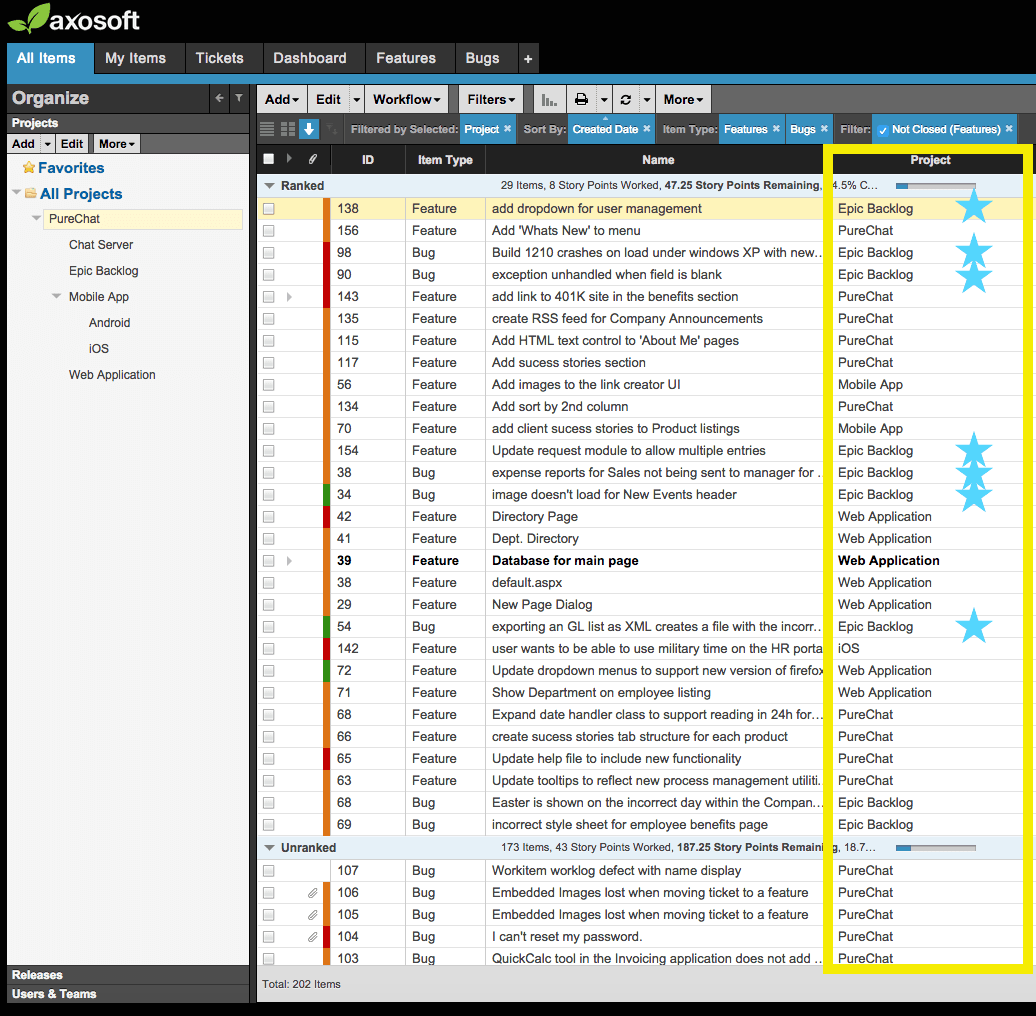Click the Favorites star icon
Image resolution: width=1036 pixels, height=1016 pixels.
pyautogui.click(x=28, y=168)
